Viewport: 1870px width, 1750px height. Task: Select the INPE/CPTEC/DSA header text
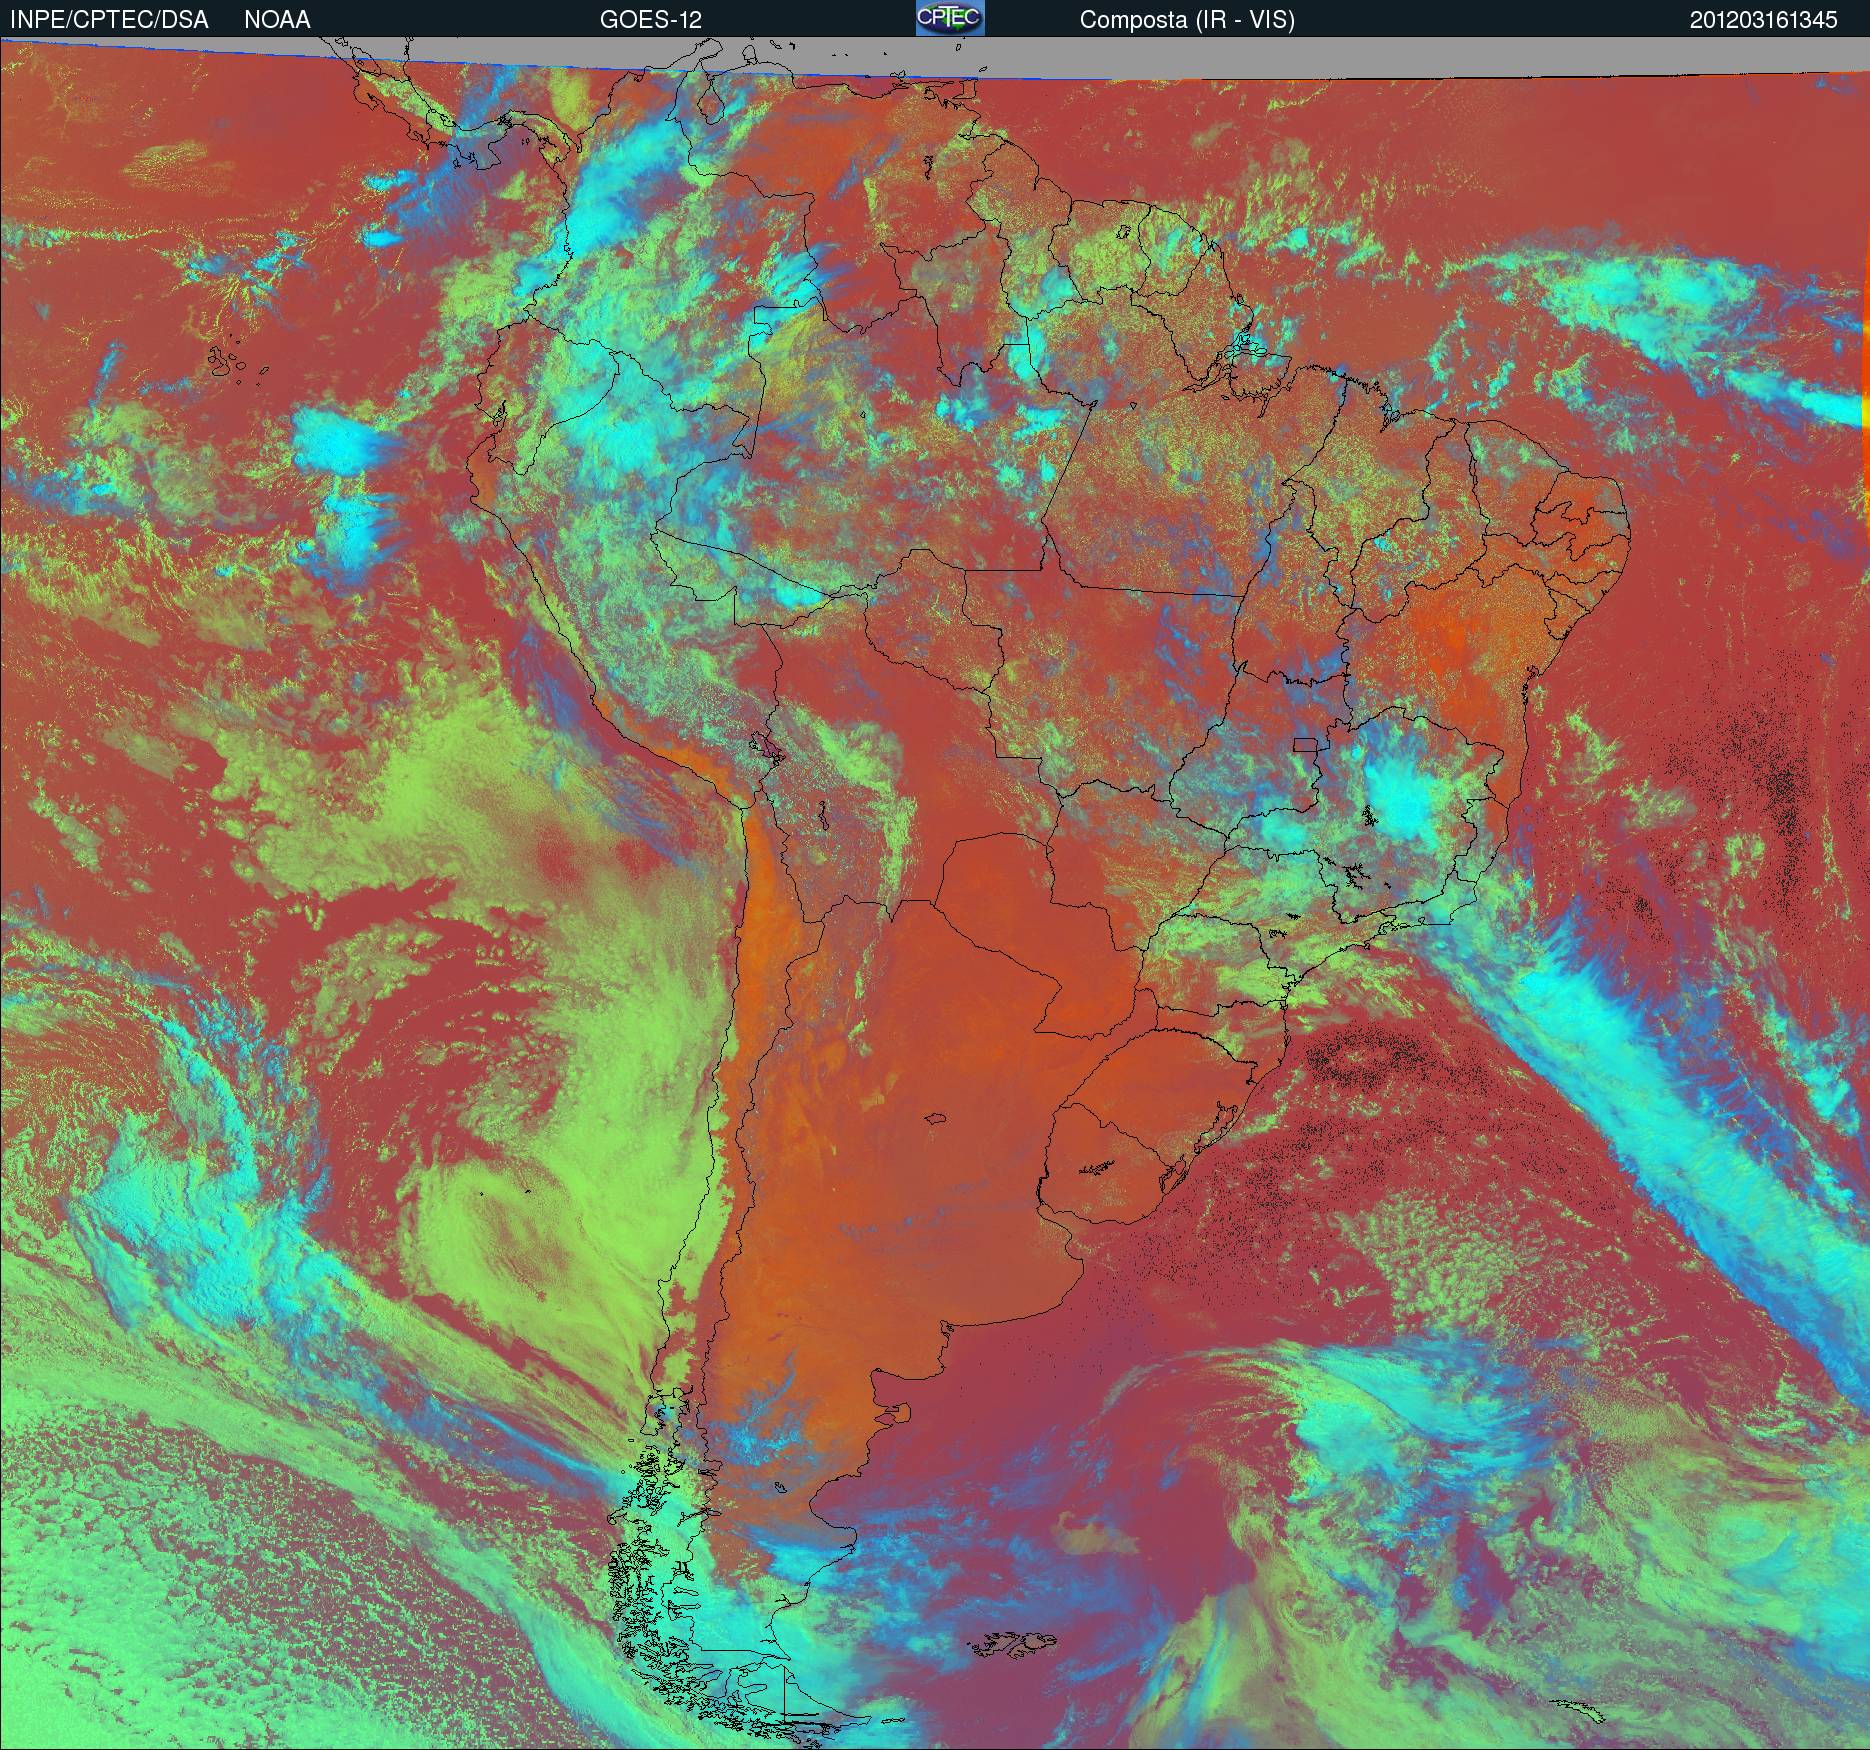[x=109, y=20]
